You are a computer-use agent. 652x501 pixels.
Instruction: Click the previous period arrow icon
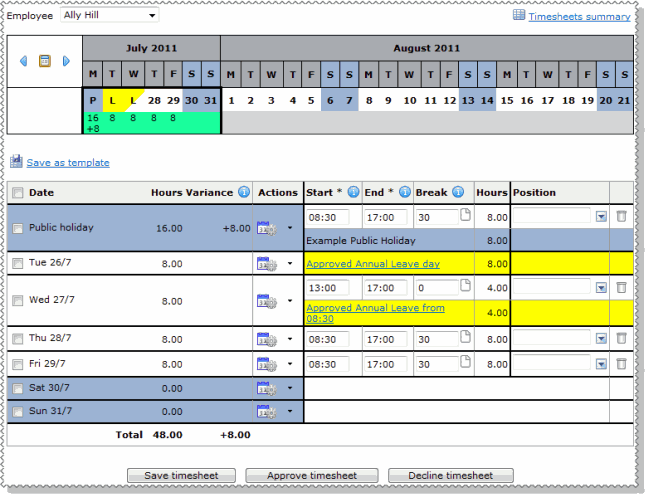click(24, 61)
